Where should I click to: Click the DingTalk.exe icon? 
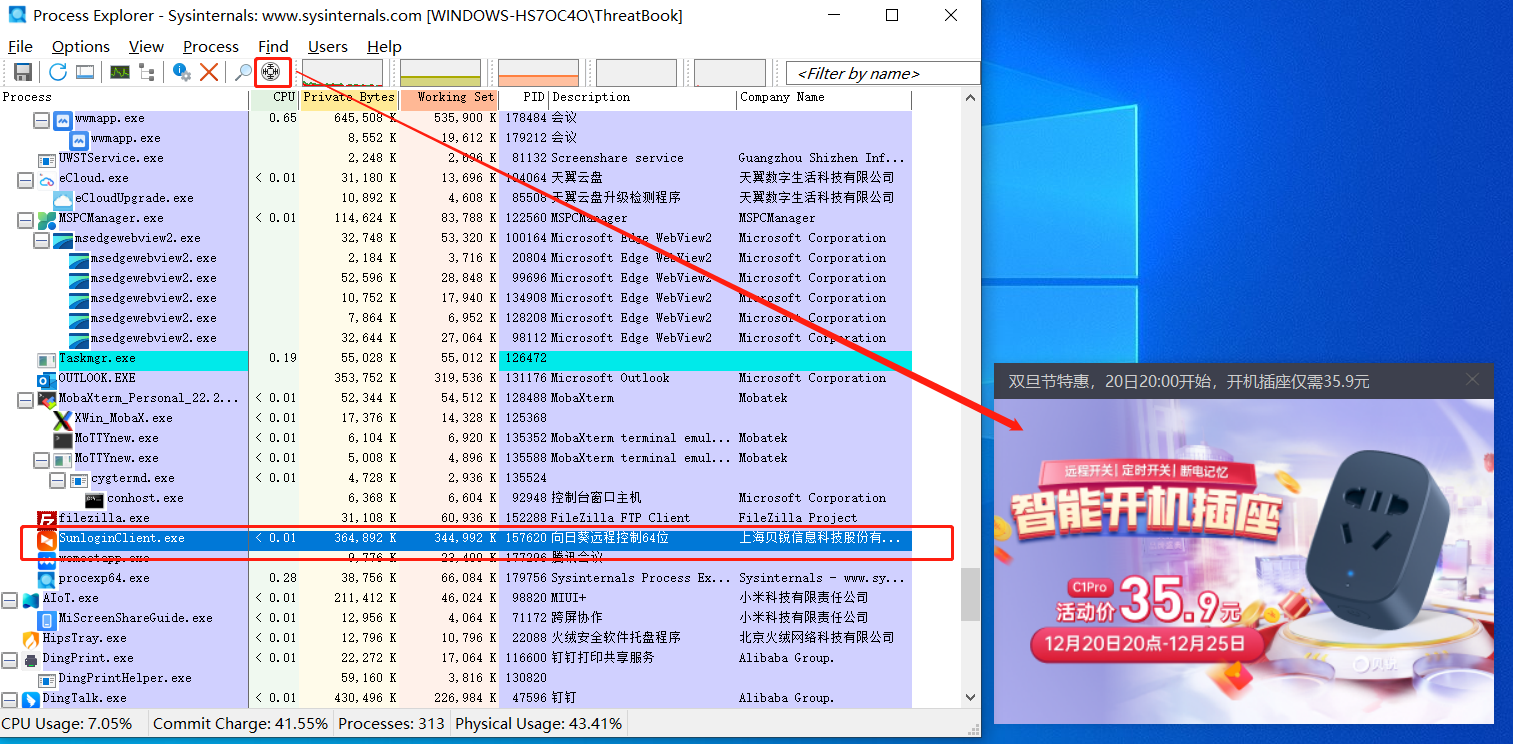coord(31,699)
